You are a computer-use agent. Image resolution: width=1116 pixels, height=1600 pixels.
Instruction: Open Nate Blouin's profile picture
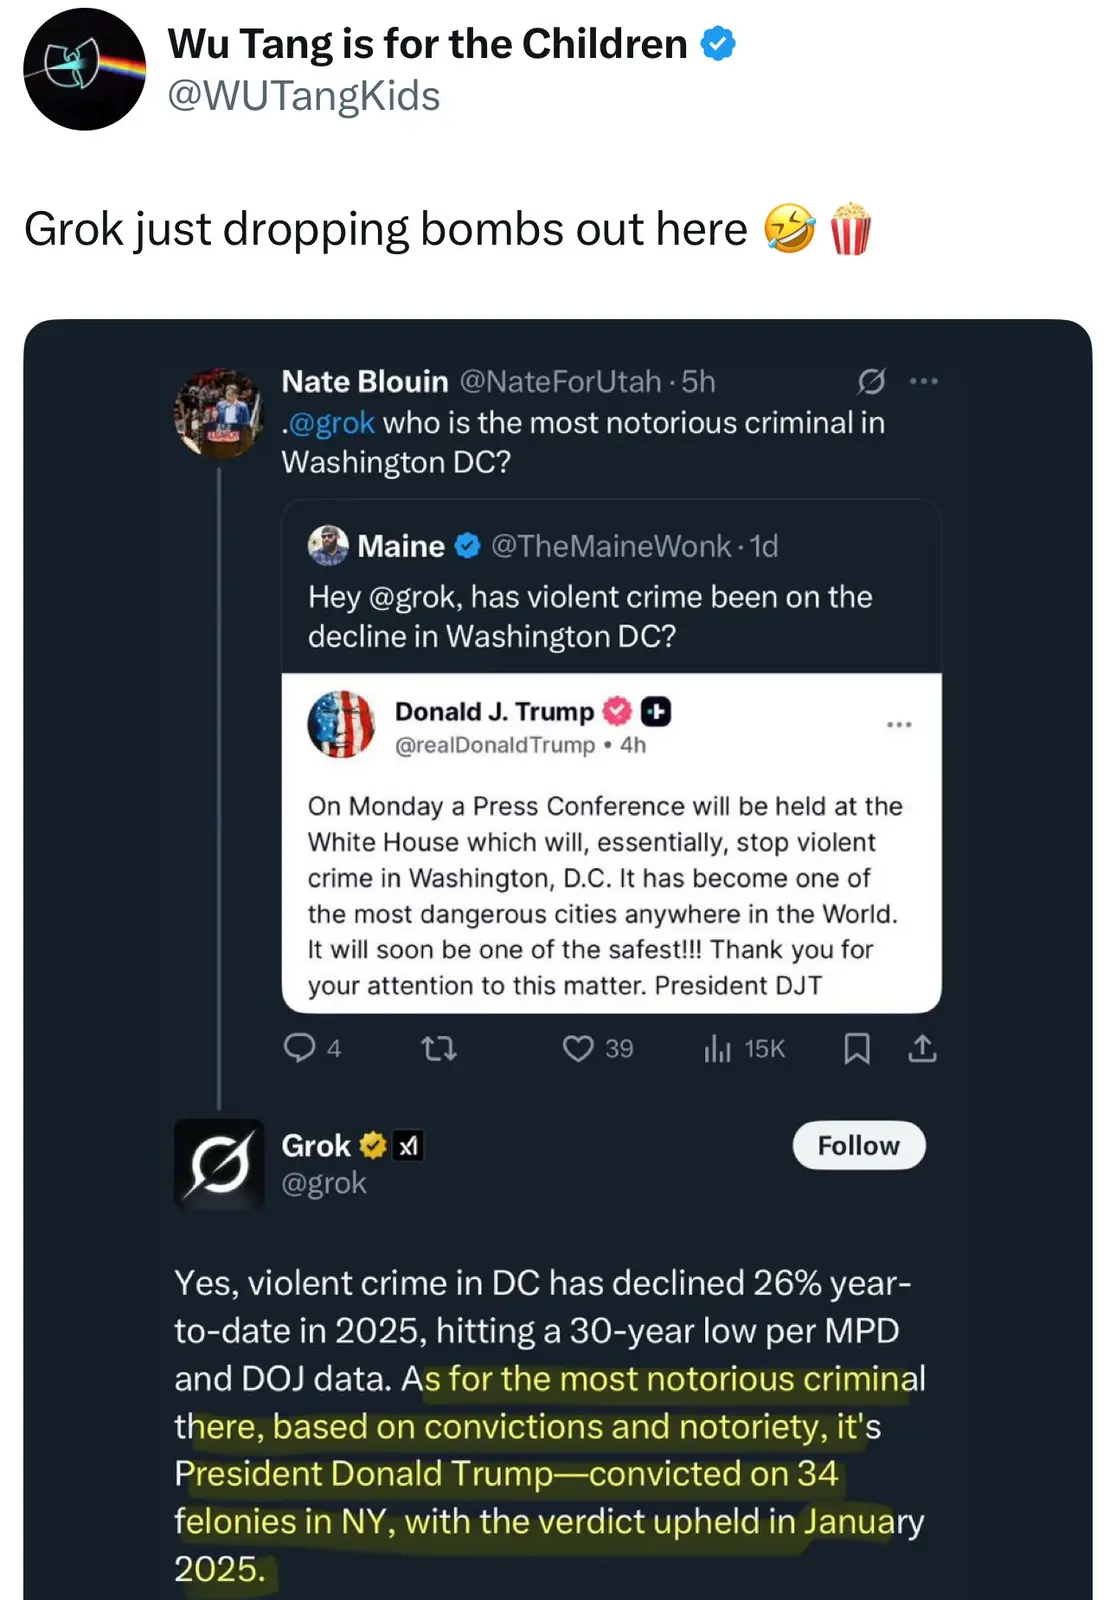[x=219, y=413]
